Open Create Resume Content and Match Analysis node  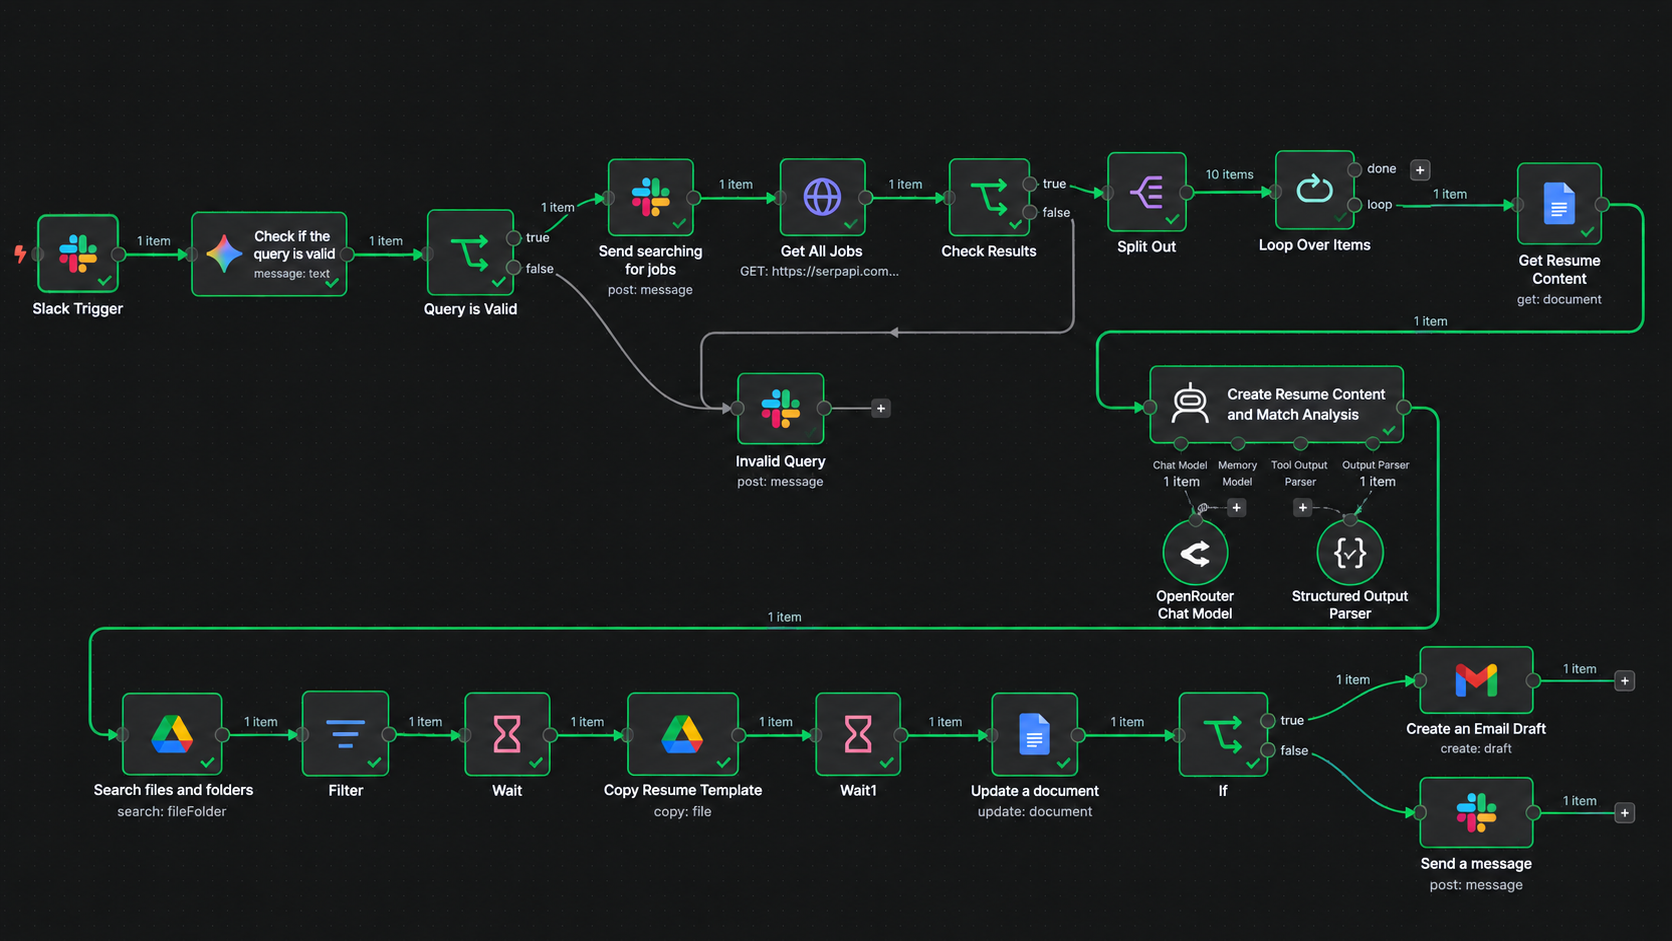click(x=1277, y=405)
